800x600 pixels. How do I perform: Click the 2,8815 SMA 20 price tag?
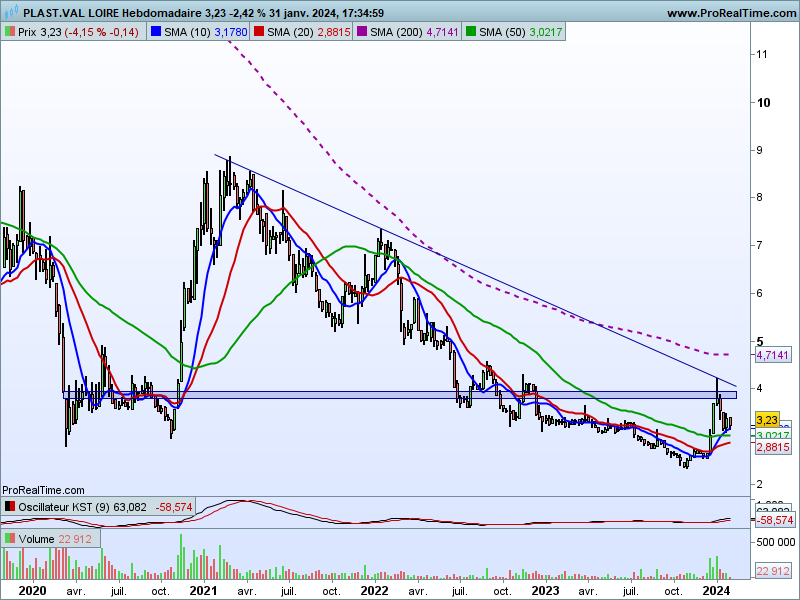pos(772,447)
